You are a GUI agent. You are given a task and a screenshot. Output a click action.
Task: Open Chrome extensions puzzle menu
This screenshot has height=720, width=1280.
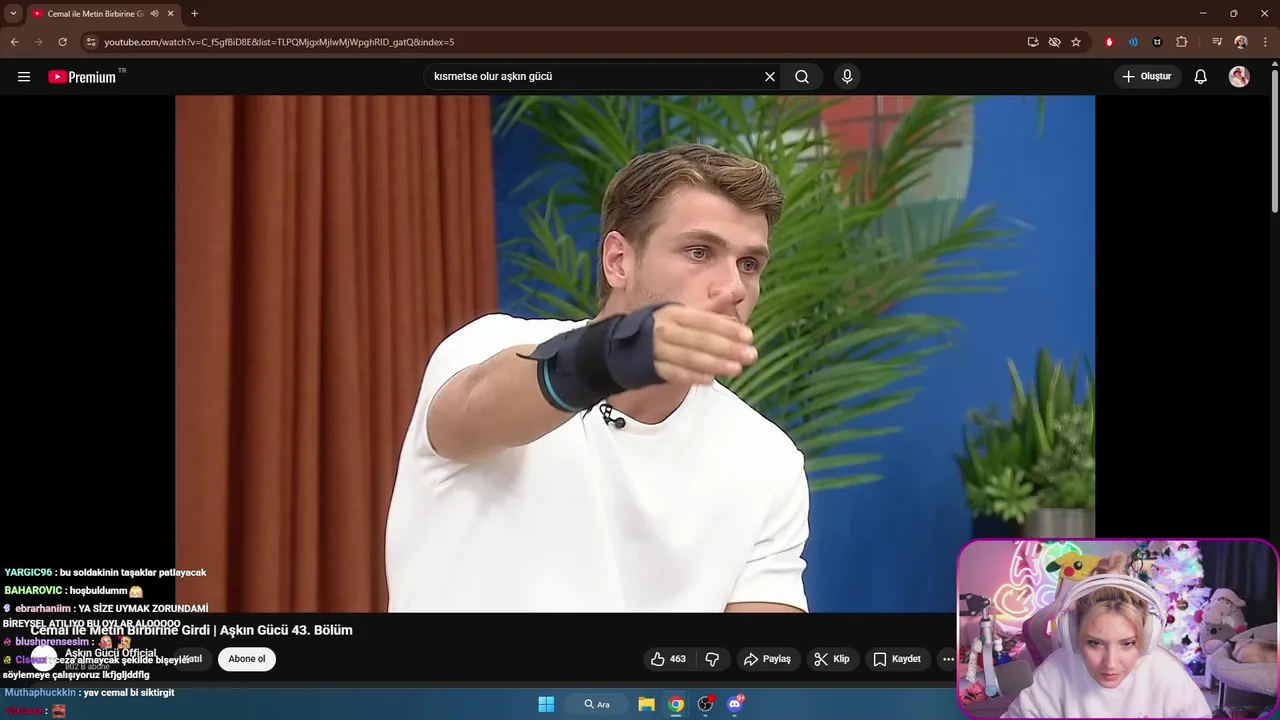point(1182,42)
